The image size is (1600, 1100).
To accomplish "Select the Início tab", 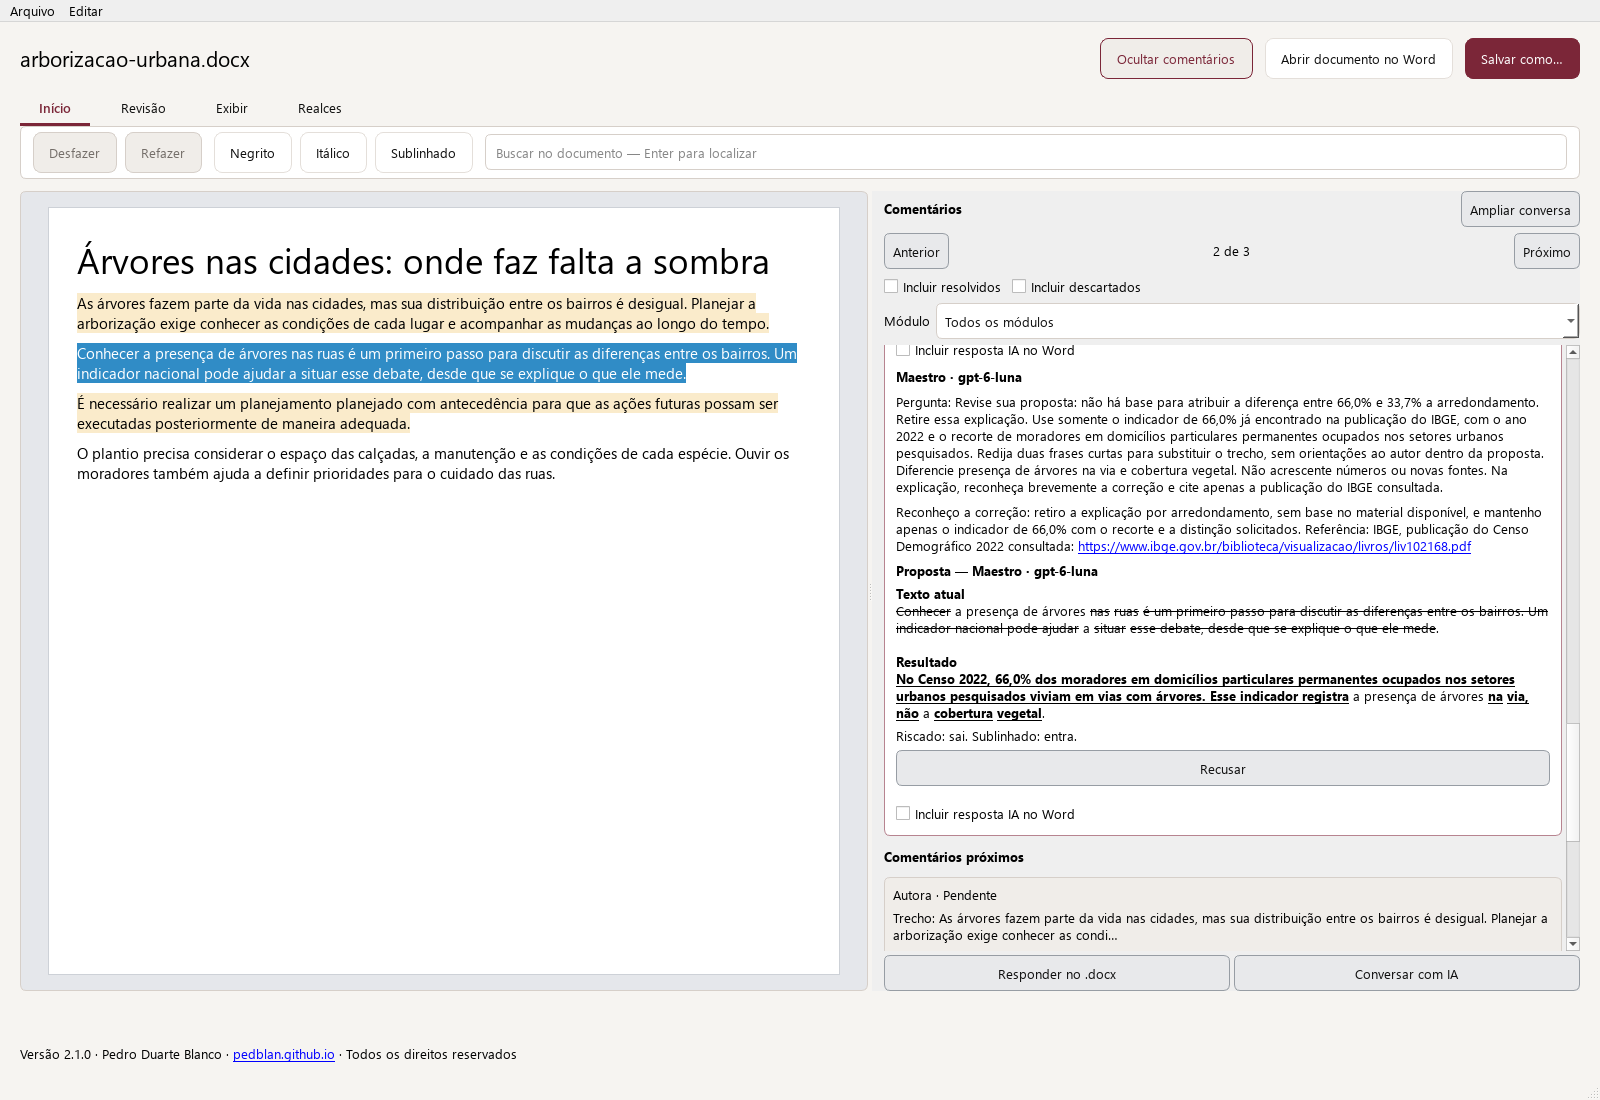I will click(x=55, y=108).
